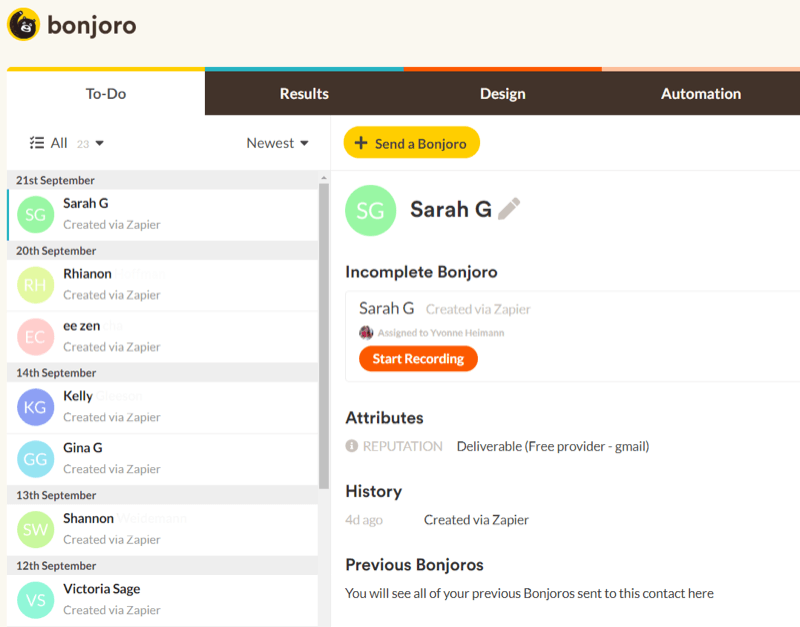Screen dimensions: 800x627
Task: Click the VS avatar for Victoria Sage
Action: tap(36, 600)
